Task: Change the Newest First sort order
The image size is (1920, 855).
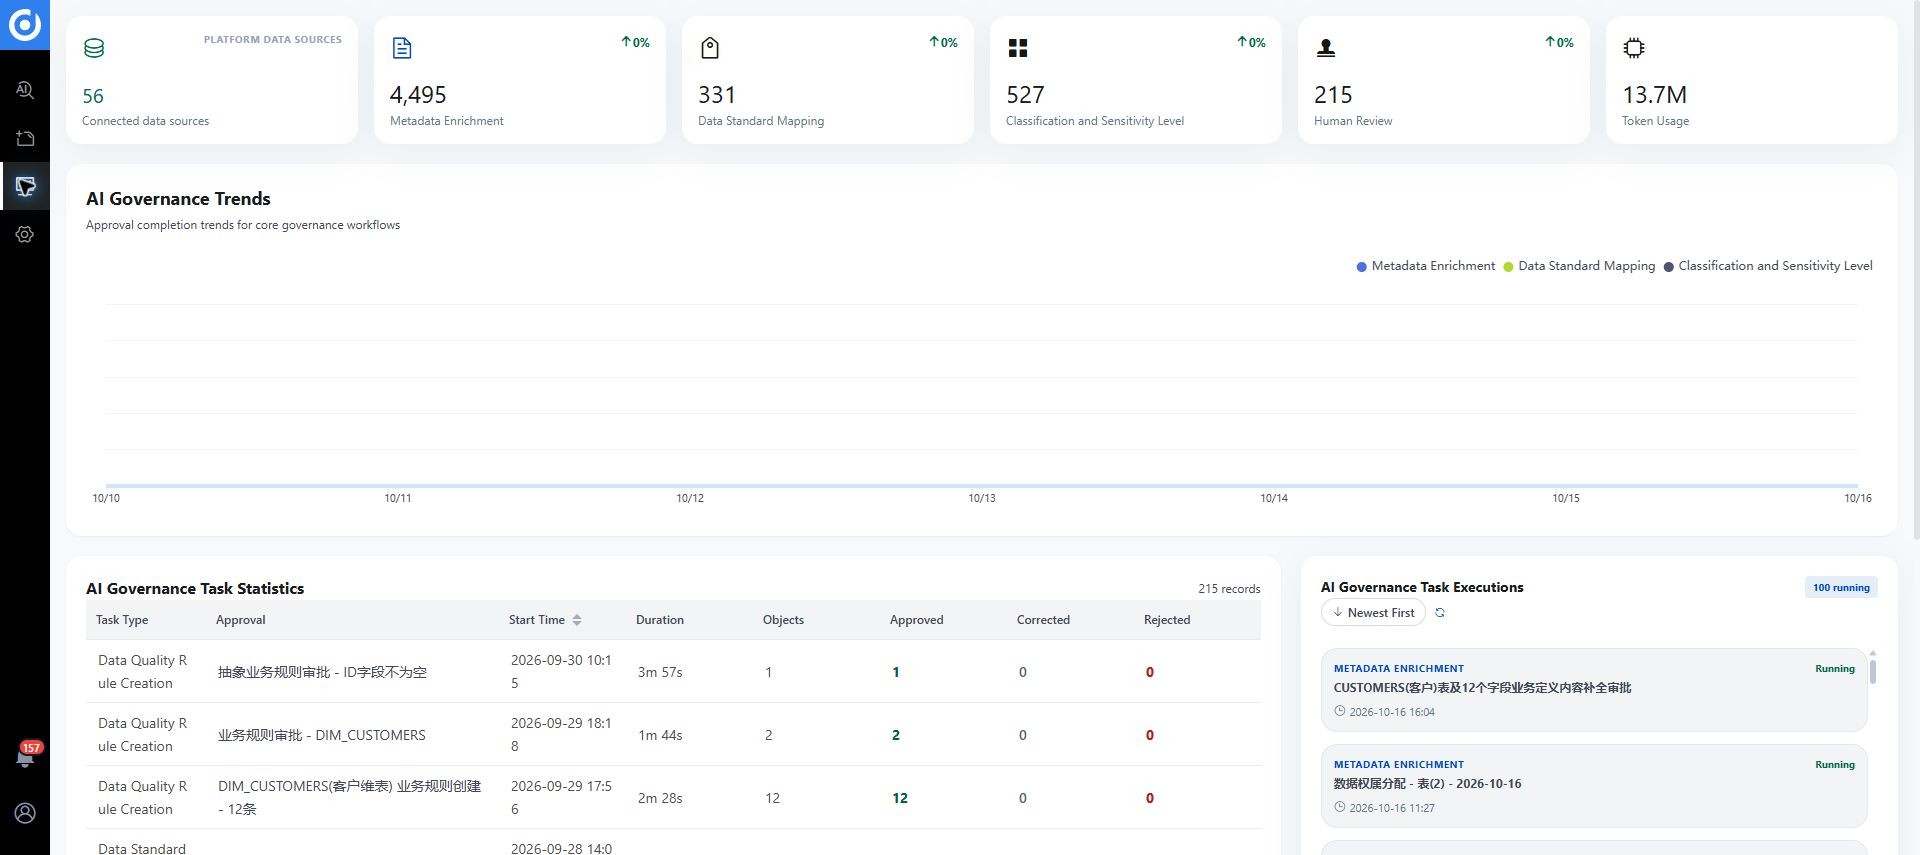Action: click(1373, 613)
